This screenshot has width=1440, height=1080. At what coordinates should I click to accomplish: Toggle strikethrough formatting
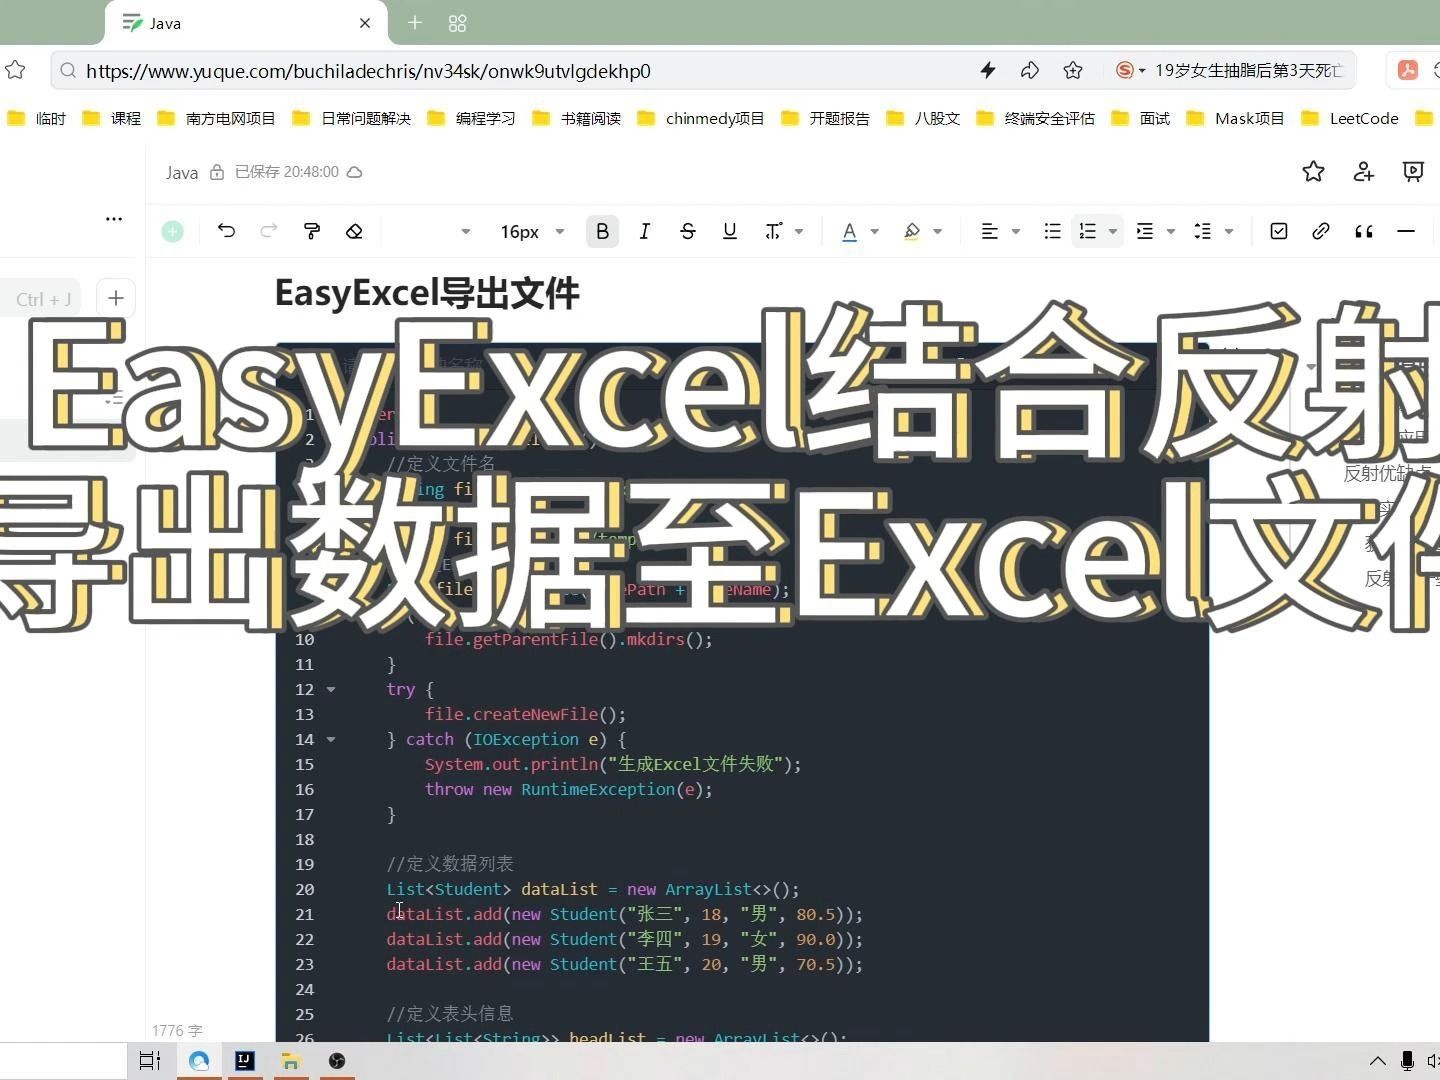(687, 231)
